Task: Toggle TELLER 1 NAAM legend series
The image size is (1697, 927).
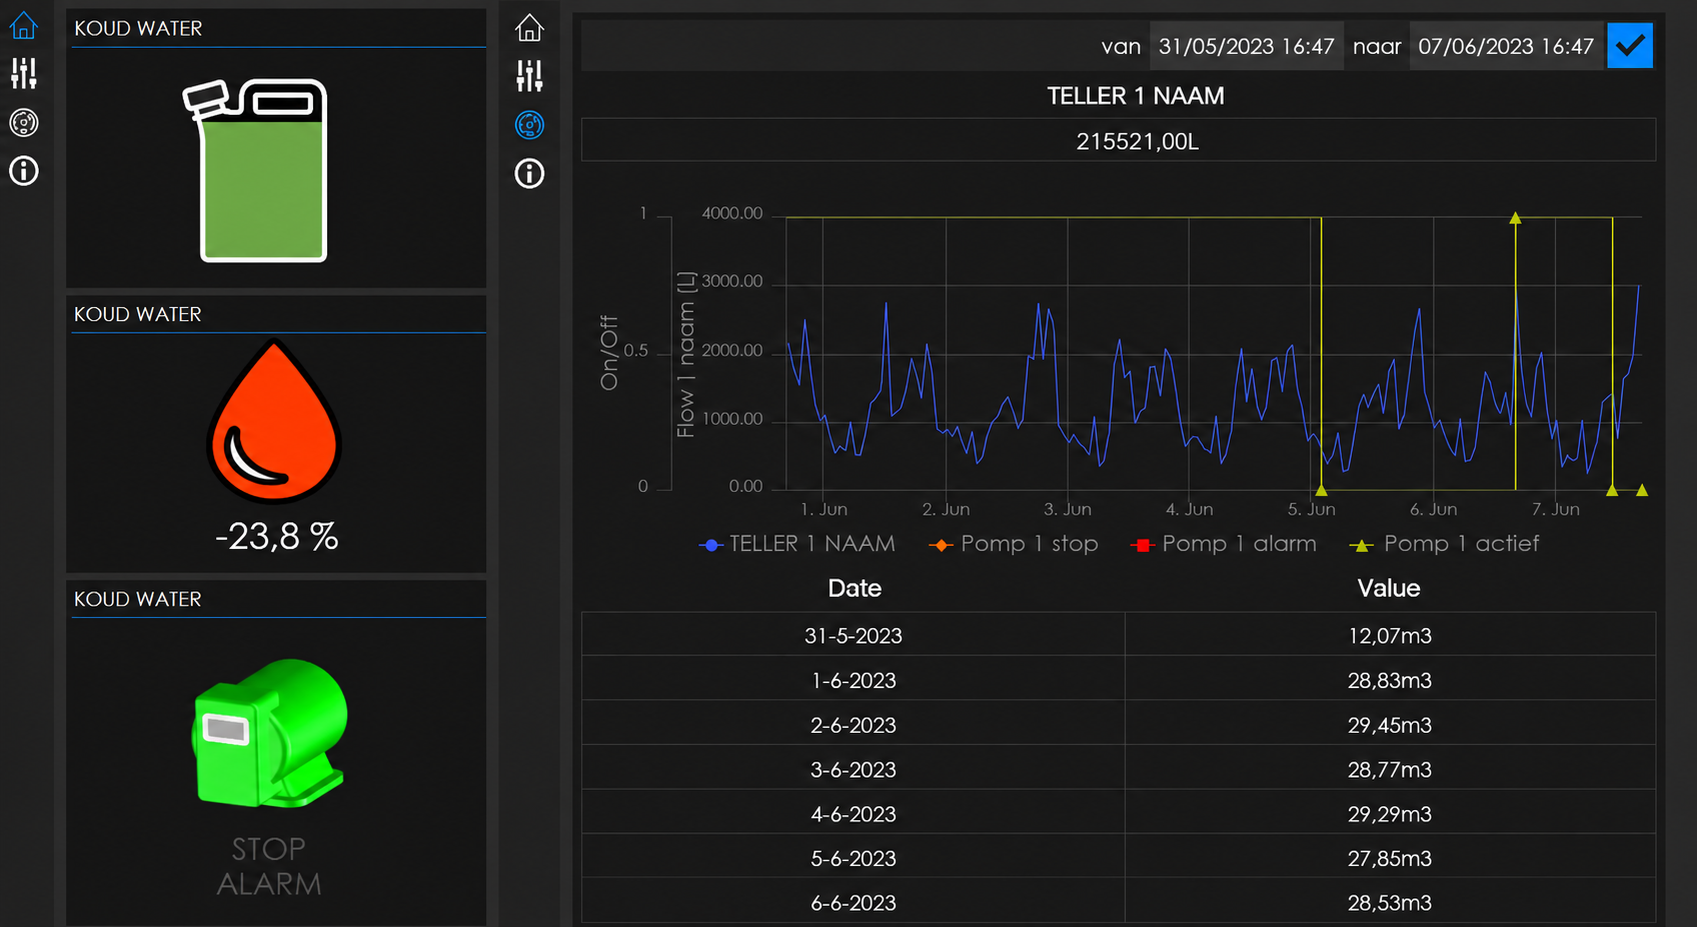Action: coord(797,544)
